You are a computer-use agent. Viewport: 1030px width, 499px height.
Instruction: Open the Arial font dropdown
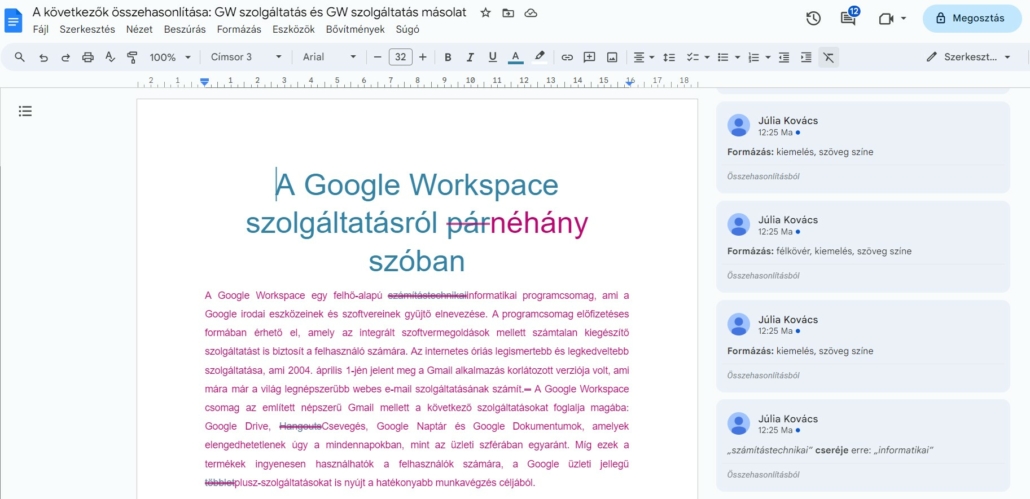[x=329, y=57]
